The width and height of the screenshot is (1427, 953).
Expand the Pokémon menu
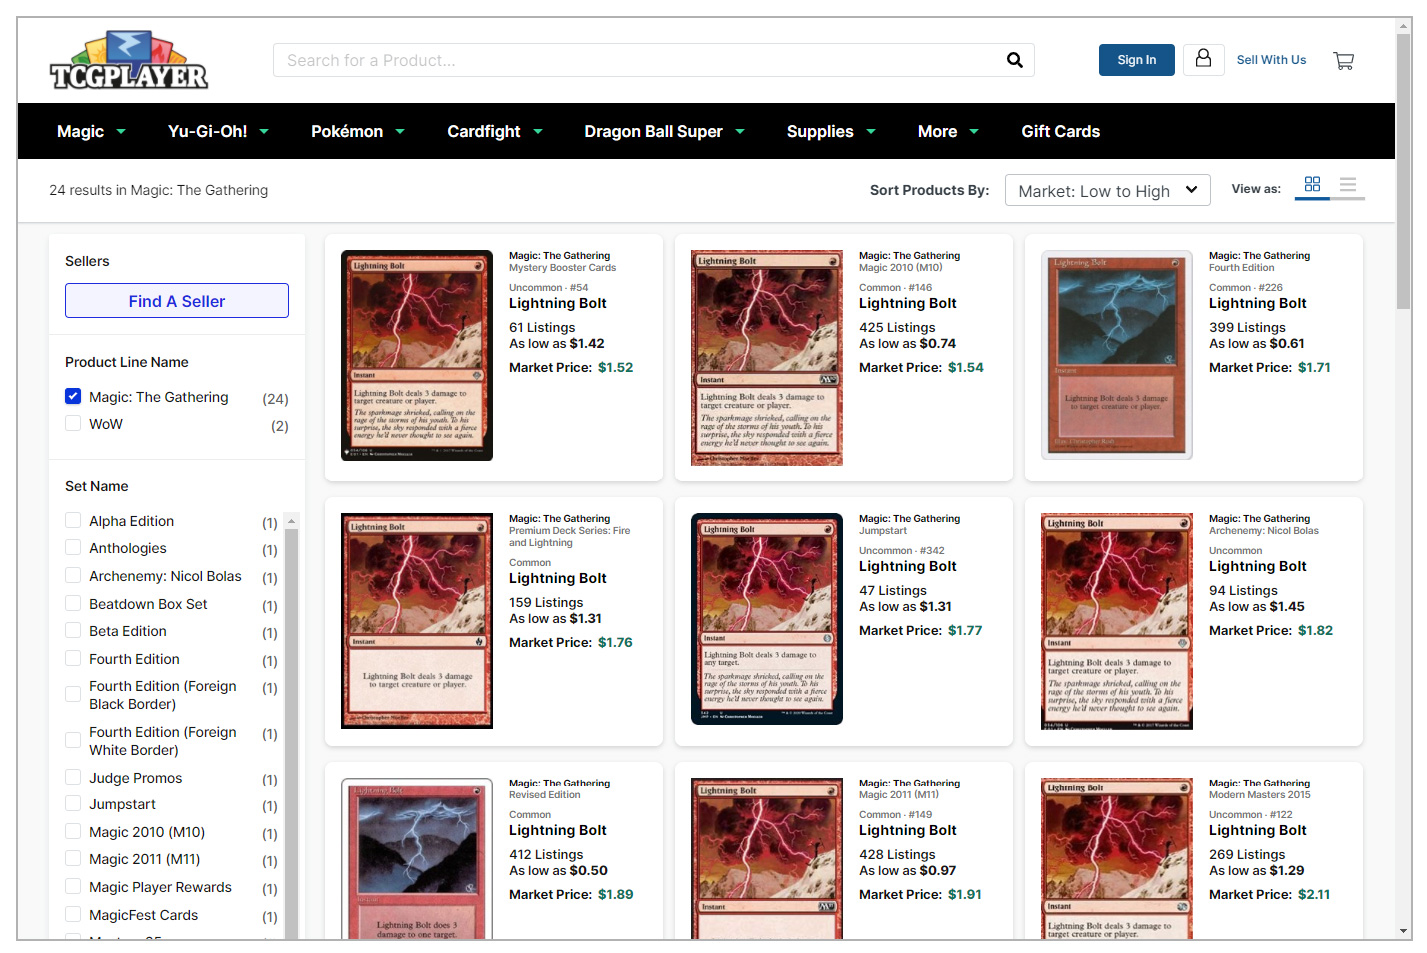[358, 131]
